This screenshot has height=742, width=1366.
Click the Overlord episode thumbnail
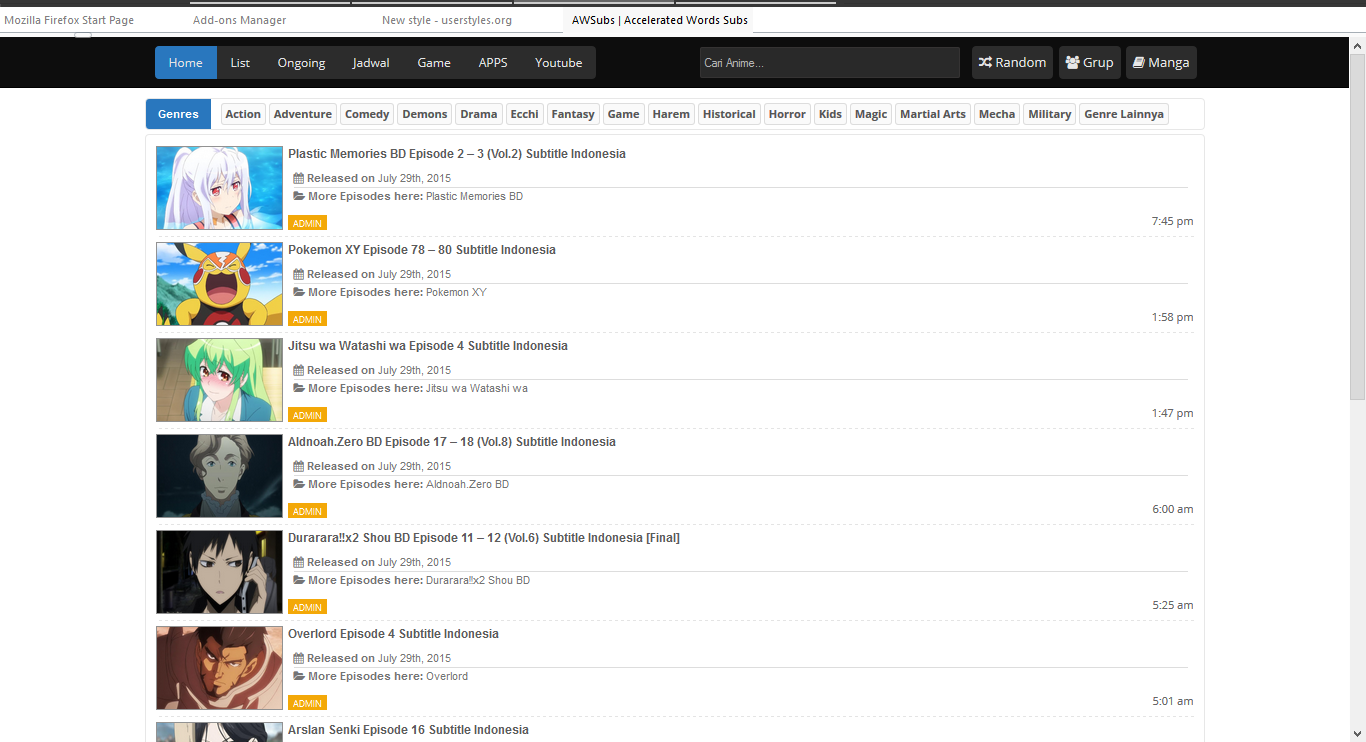[220, 668]
